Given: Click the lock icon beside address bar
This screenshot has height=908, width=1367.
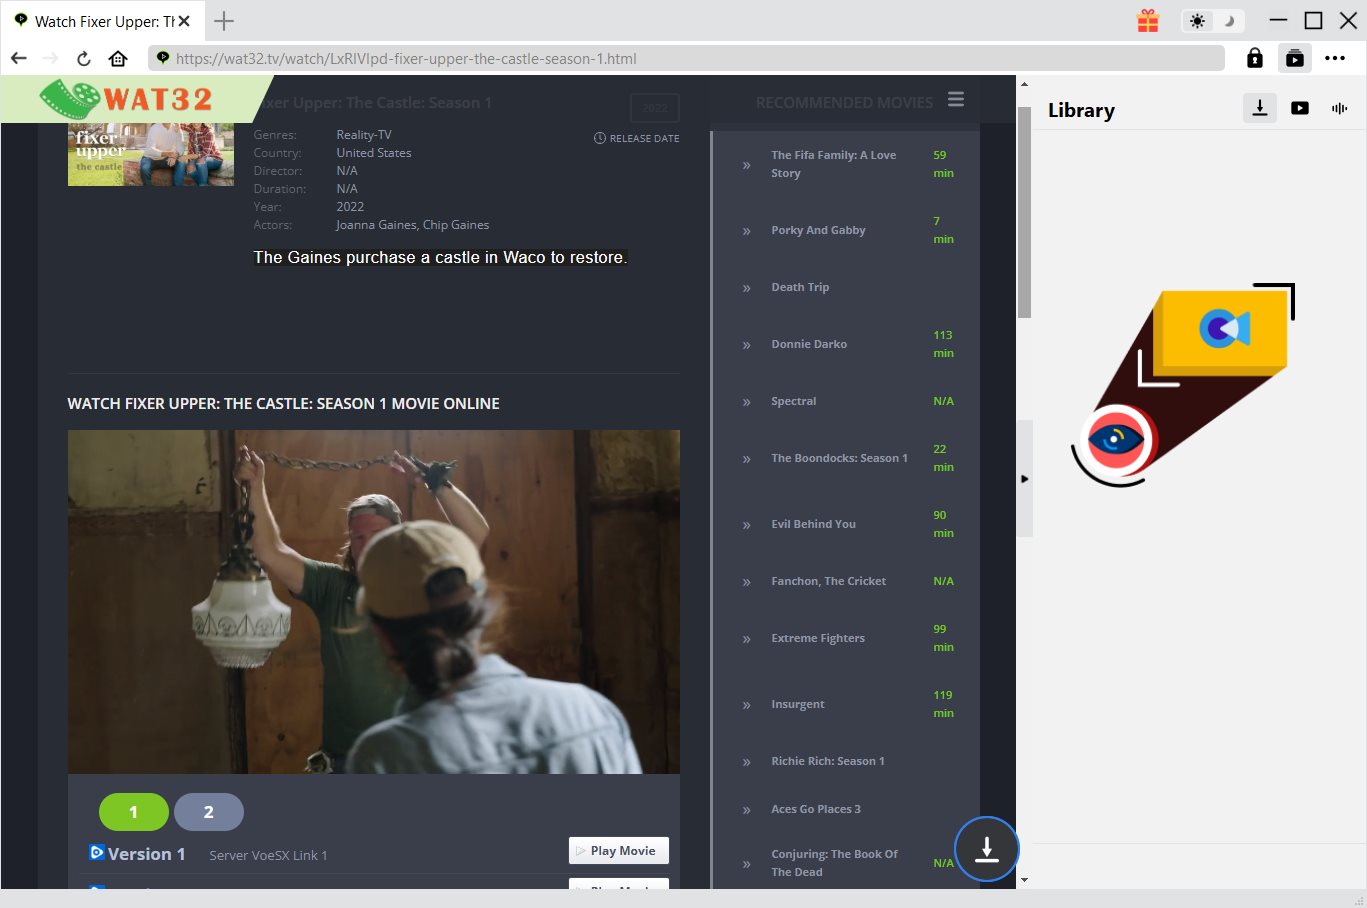Looking at the screenshot, I should point(1254,58).
